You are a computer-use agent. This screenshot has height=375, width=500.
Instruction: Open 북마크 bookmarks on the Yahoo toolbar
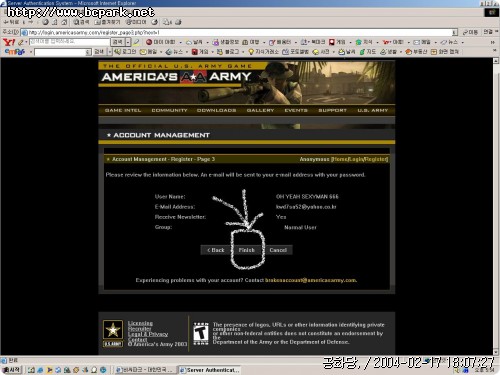(x=313, y=42)
